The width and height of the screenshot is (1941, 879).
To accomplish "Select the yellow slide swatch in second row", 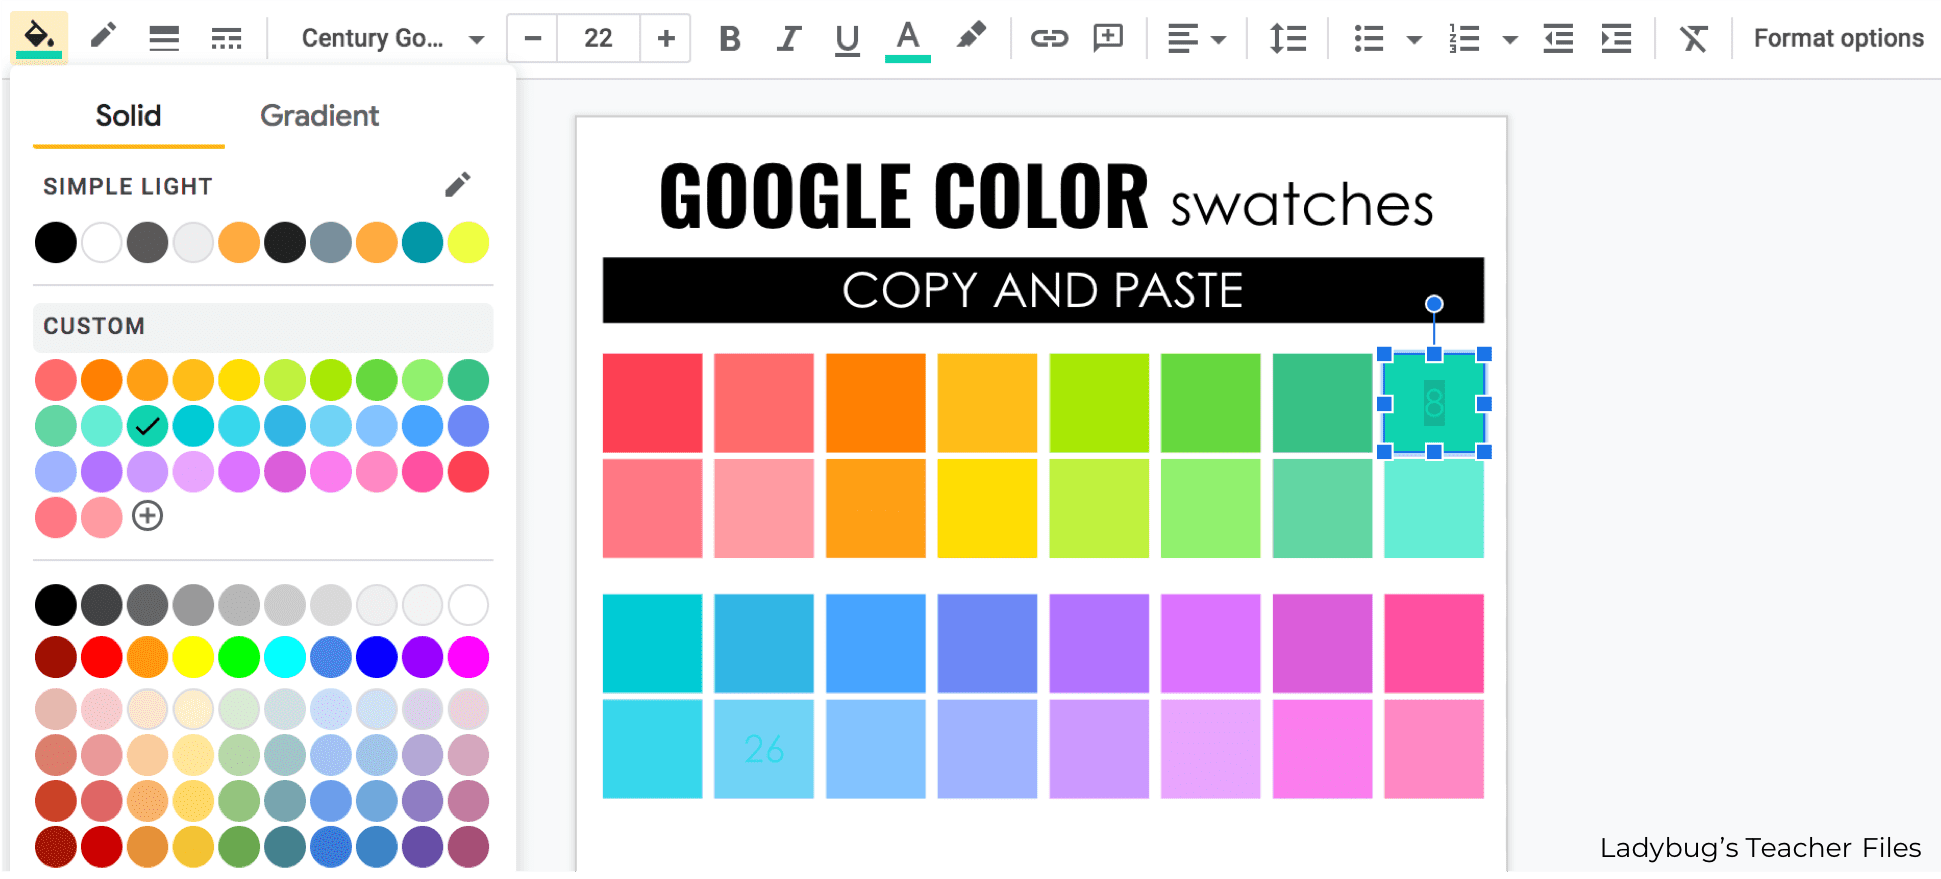I will (x=987, y=508).
